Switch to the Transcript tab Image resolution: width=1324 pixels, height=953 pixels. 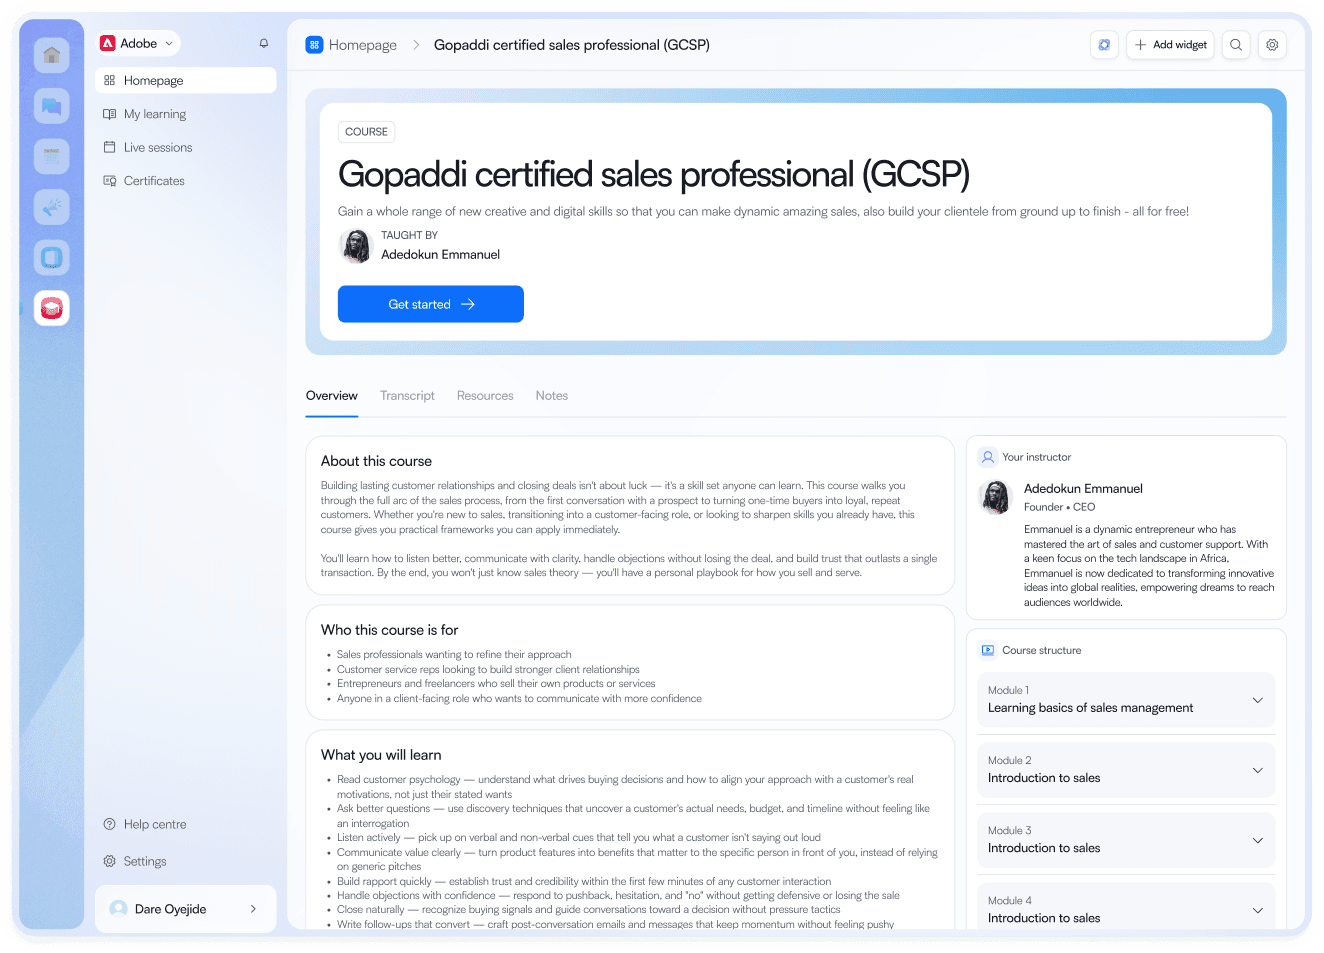point(407,396)
